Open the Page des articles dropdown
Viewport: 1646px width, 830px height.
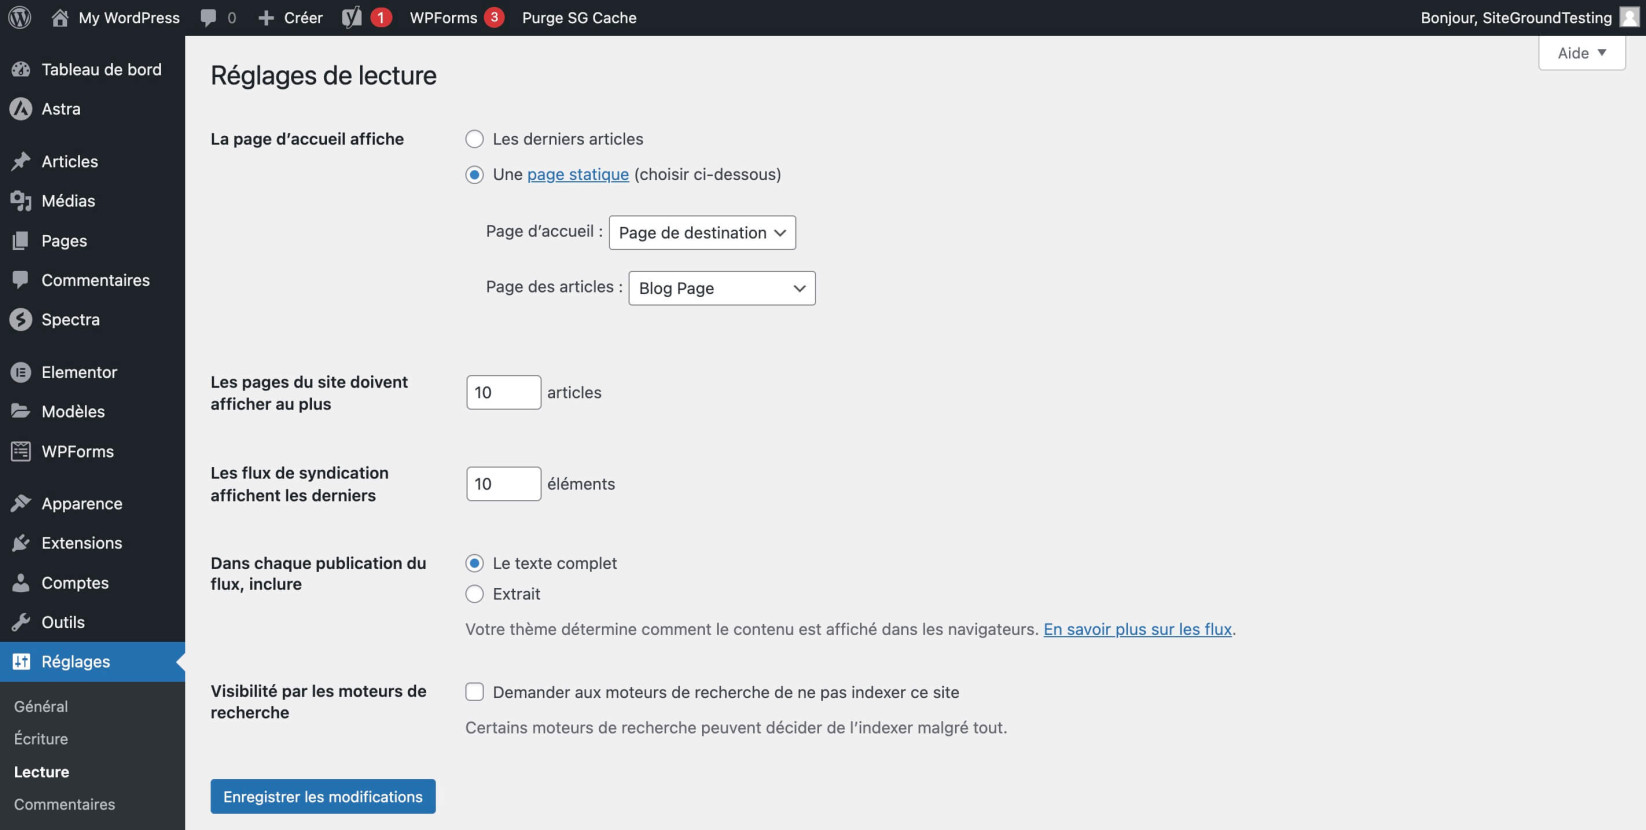(x=722, y=288)
